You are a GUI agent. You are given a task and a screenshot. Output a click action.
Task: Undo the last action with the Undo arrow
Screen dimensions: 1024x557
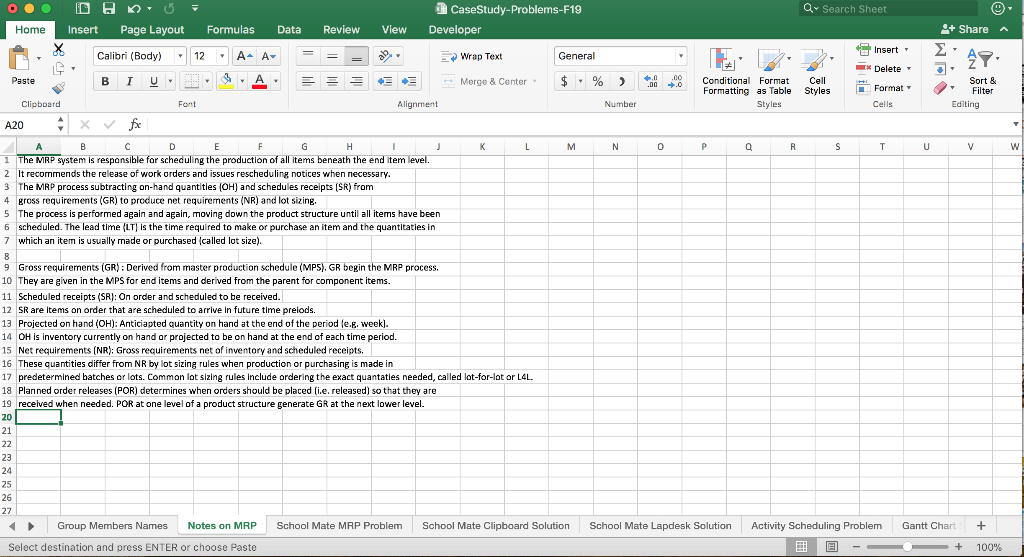(134, 8)
